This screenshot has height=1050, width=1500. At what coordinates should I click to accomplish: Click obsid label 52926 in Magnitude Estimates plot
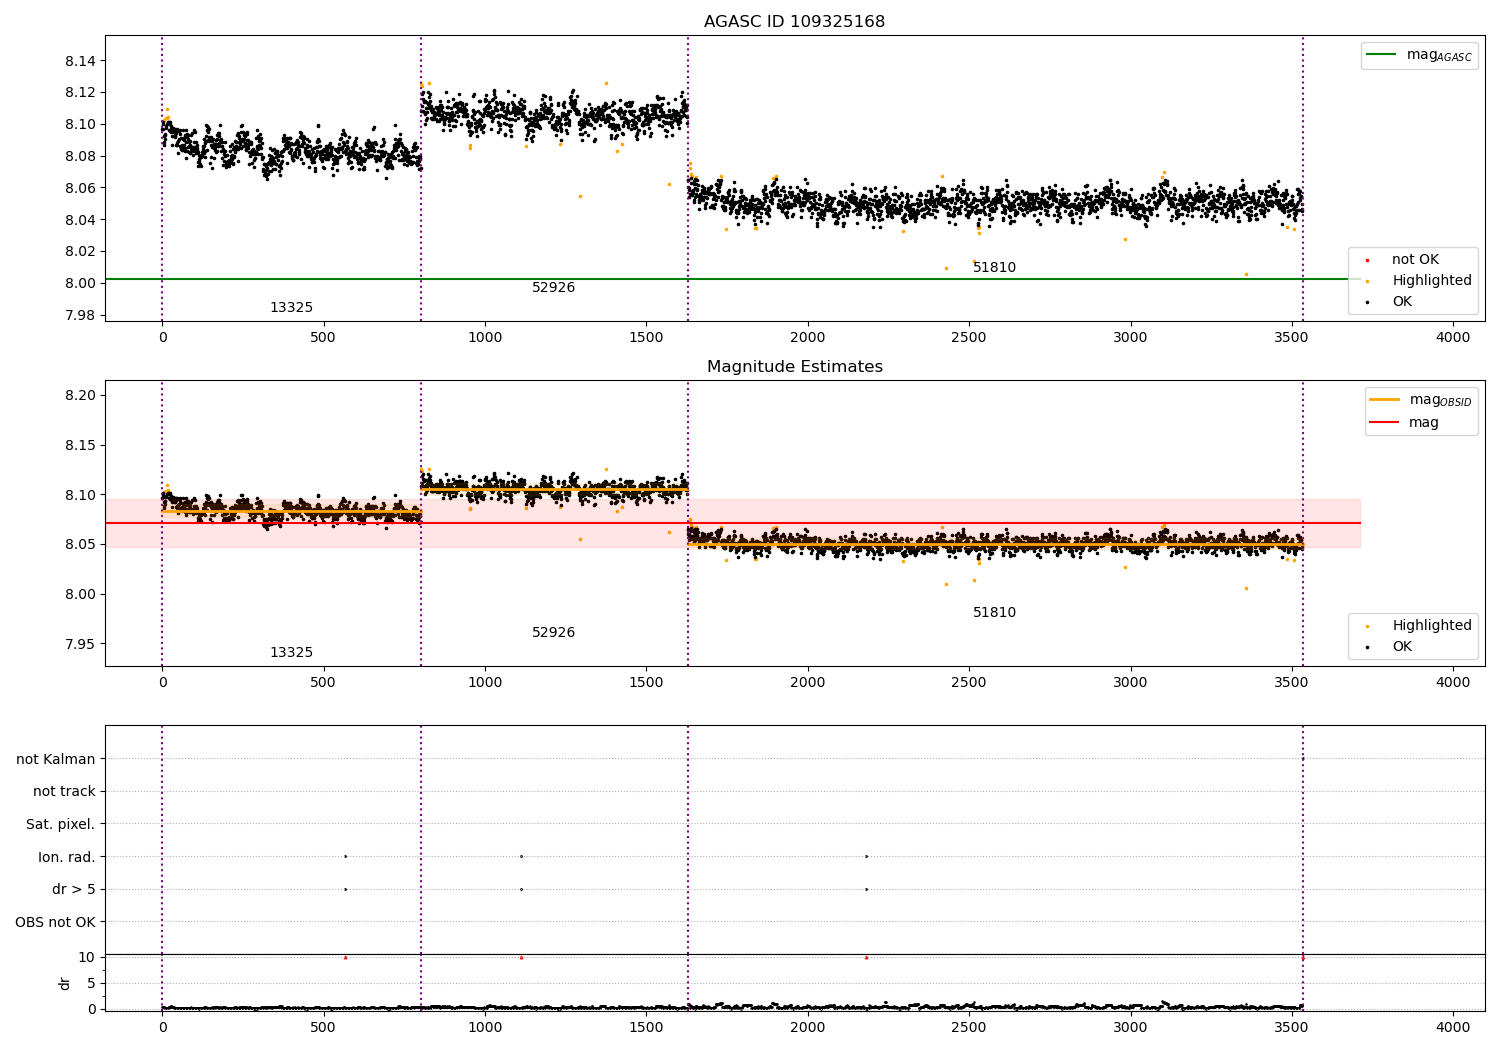[553, 632]
